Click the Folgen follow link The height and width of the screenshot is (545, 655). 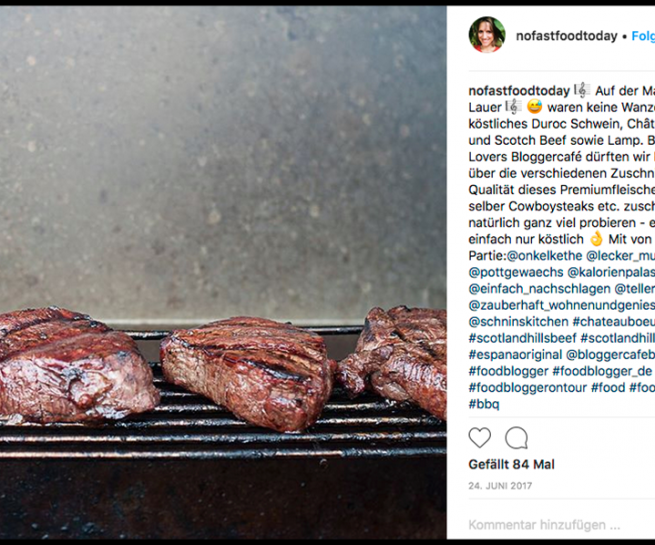pyautogui.click(x=642, y=36)
